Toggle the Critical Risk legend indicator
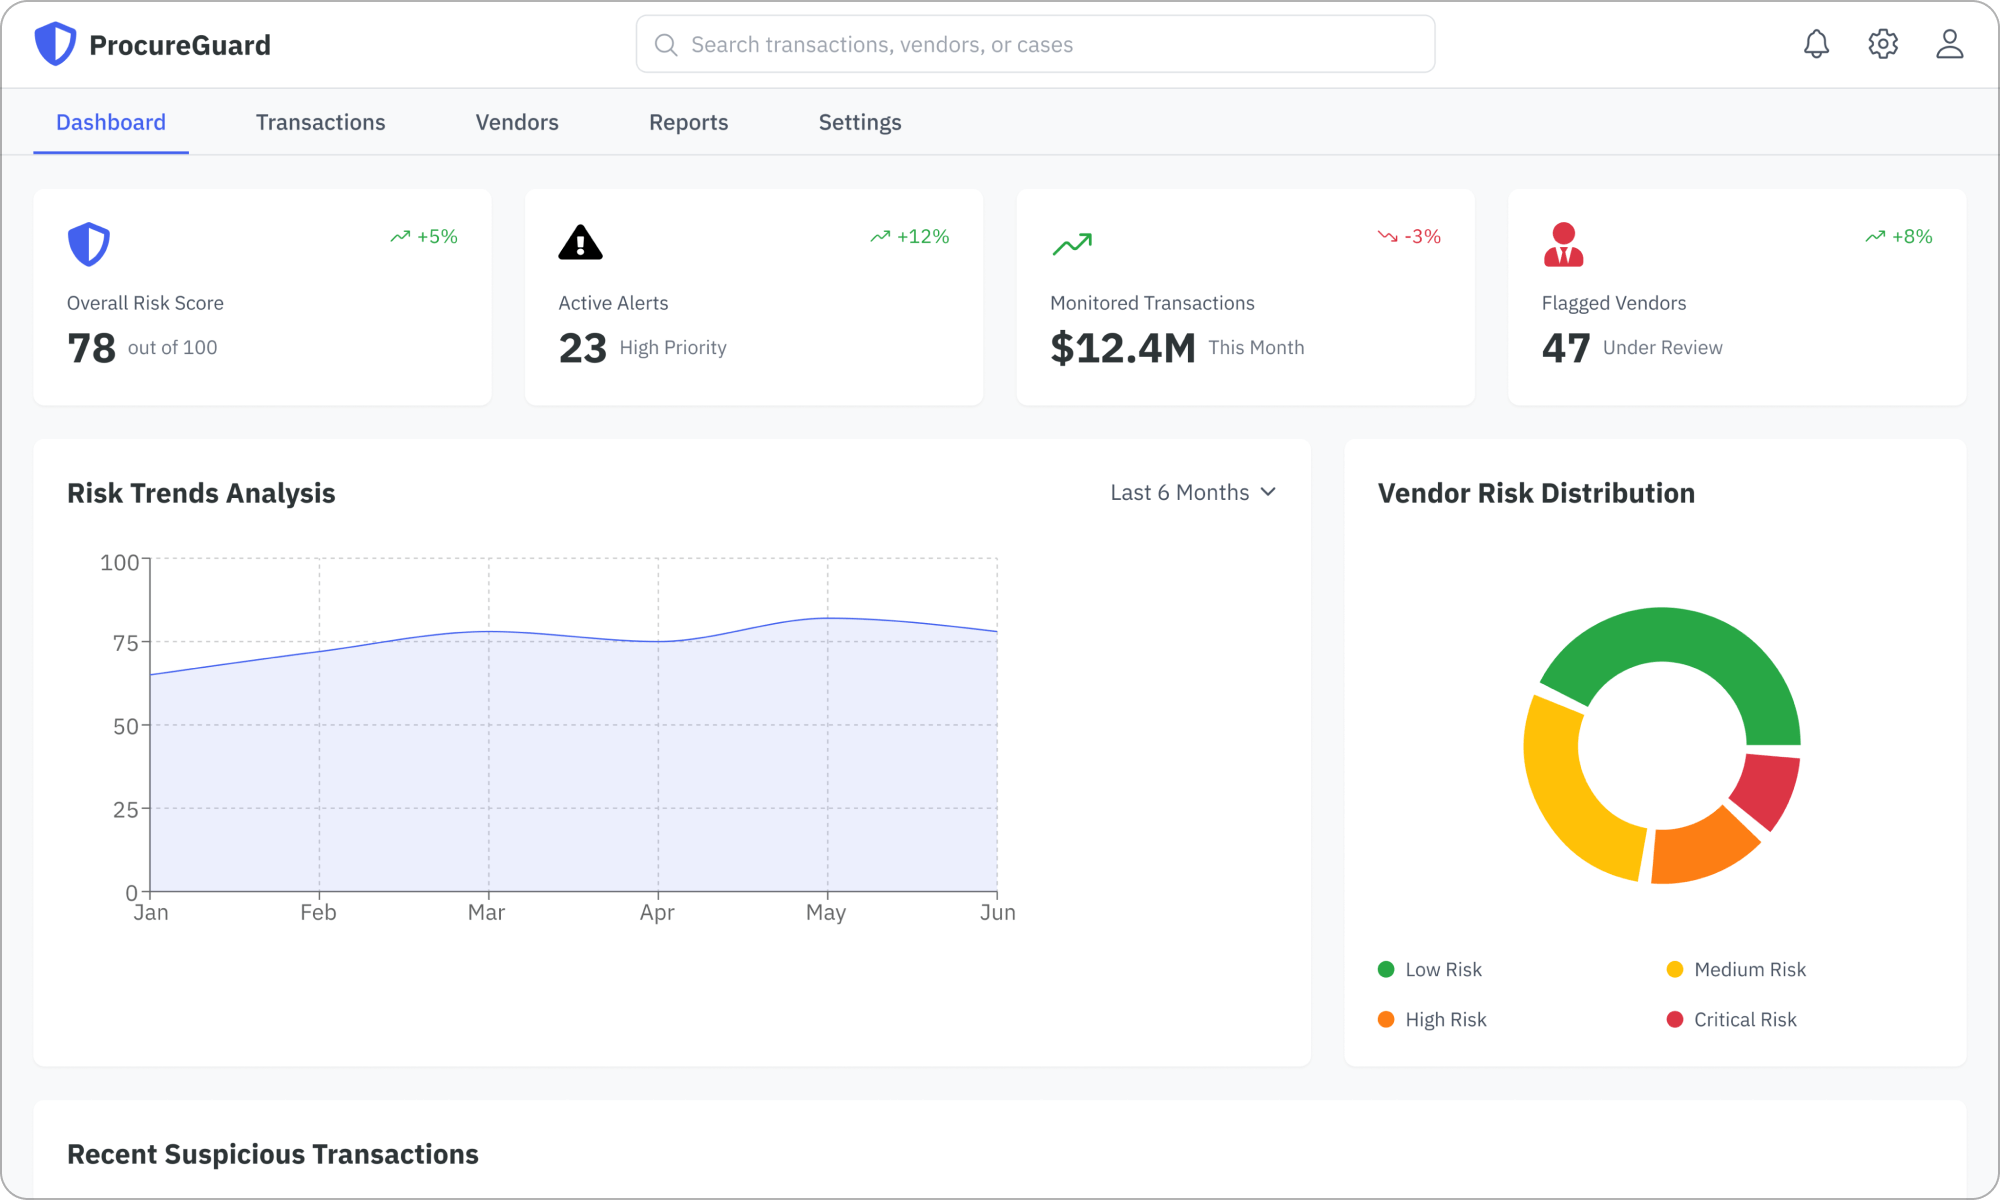2000x1200 pixels. coord(1674,1019)
